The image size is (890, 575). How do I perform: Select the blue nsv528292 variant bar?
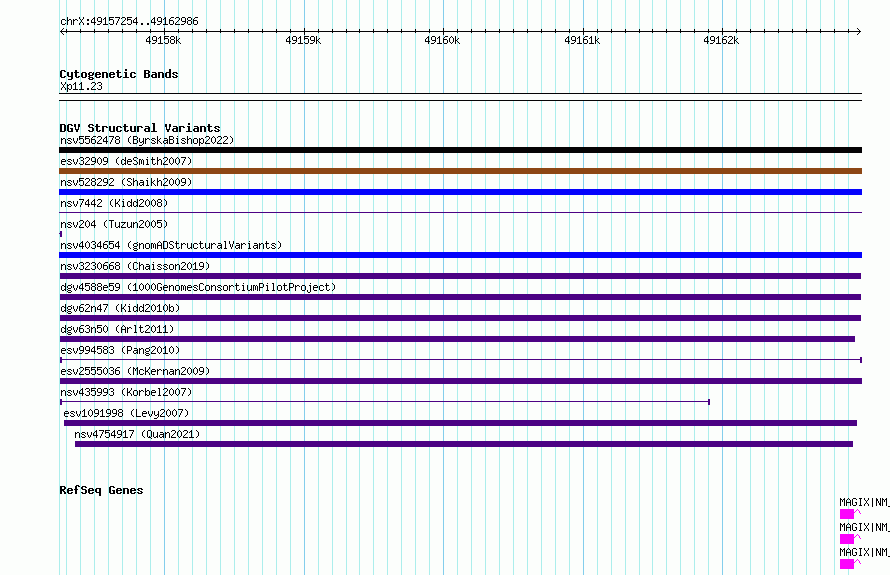(x=460, y=192)
